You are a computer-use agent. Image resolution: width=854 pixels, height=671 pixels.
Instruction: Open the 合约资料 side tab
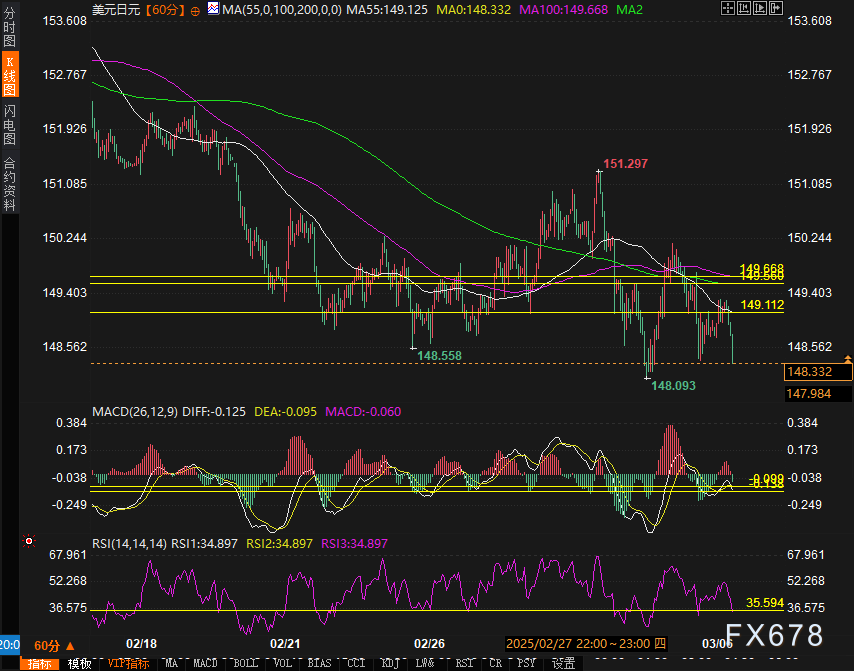10,183
